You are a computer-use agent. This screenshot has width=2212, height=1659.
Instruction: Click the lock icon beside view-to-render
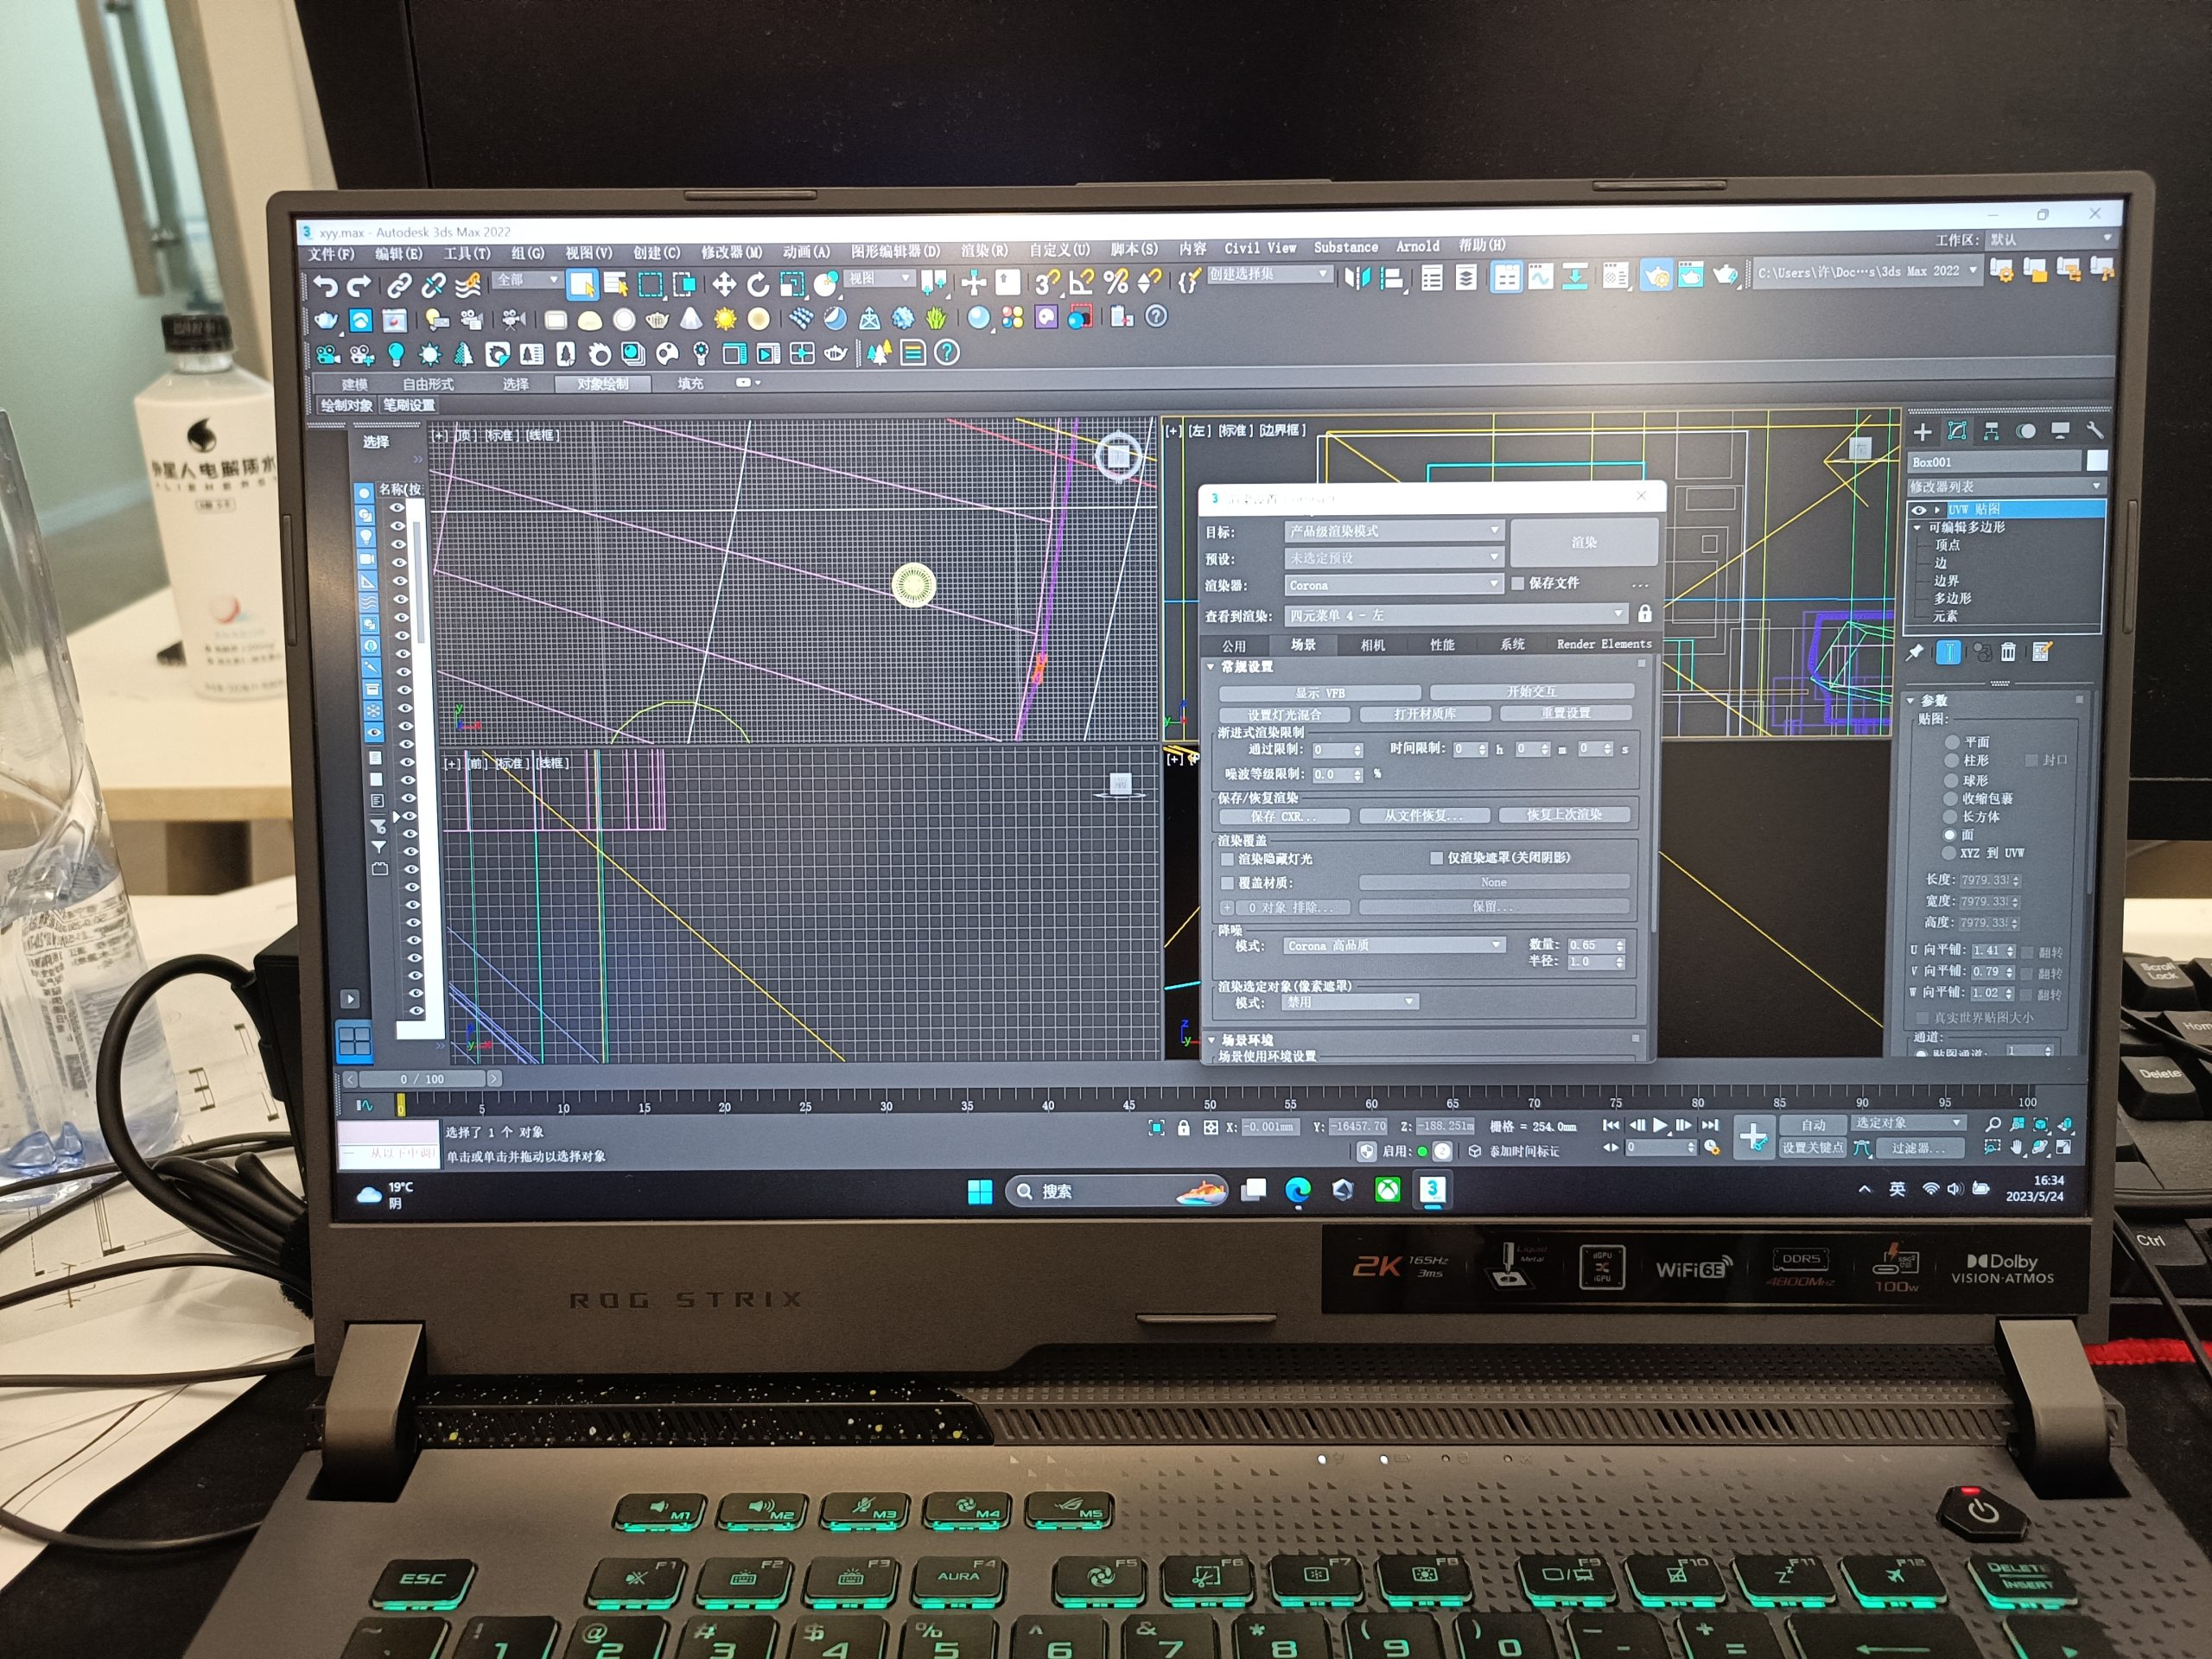(1644, 614)
